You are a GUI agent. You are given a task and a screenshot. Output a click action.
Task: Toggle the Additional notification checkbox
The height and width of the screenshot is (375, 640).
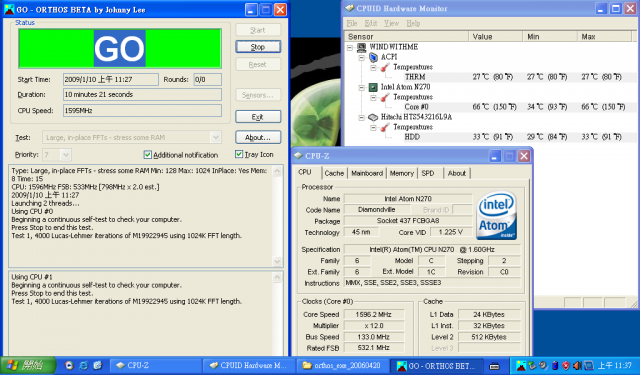point(148,155)
